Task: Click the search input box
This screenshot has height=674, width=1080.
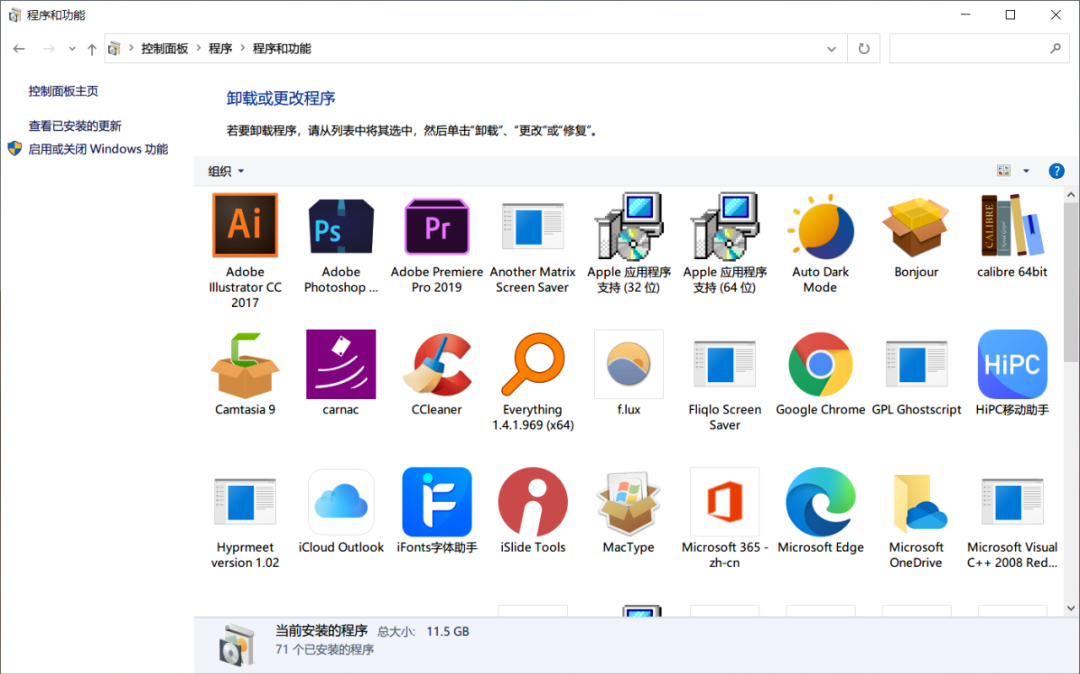Action: point(968,49)
